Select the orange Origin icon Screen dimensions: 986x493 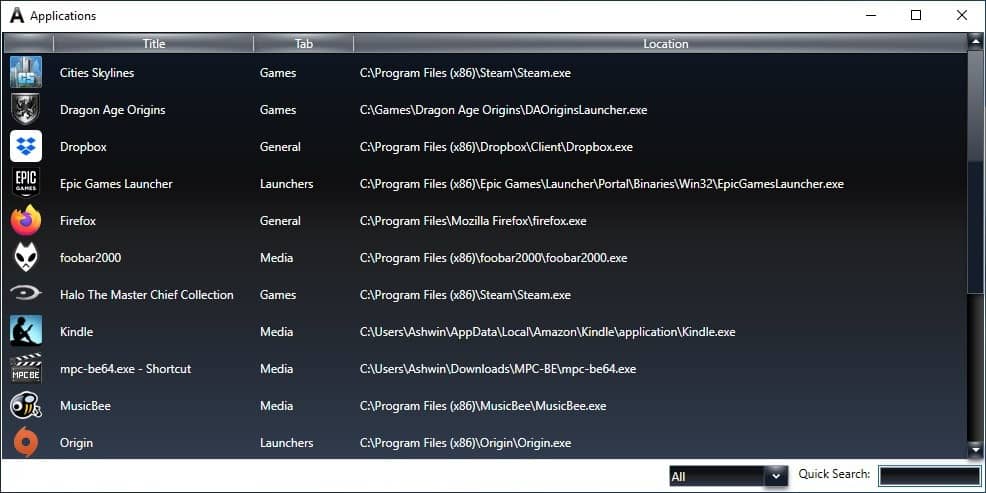[26, 443]
